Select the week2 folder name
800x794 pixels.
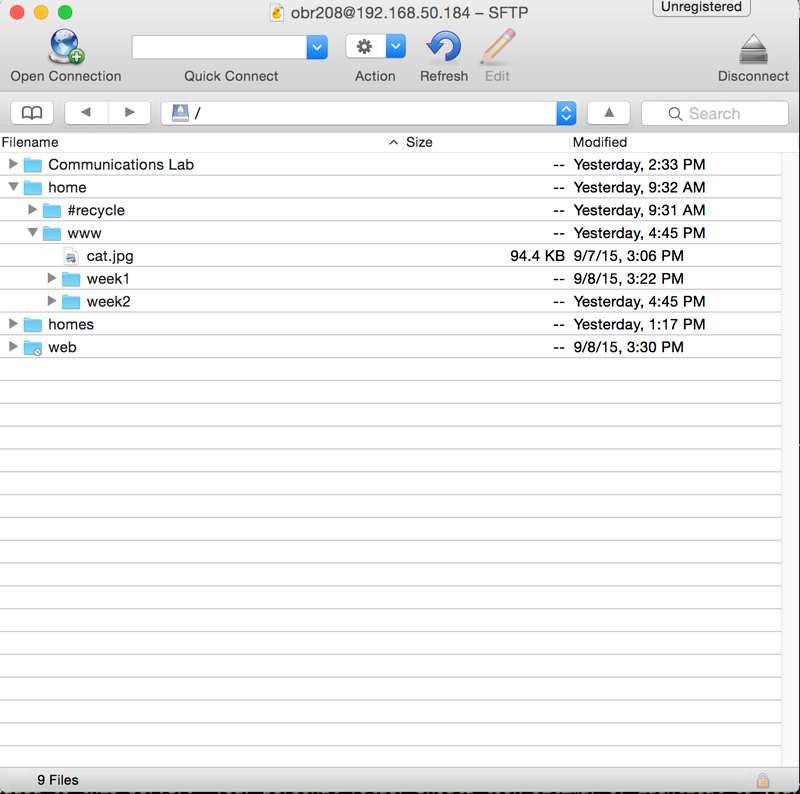coord(109,302)
